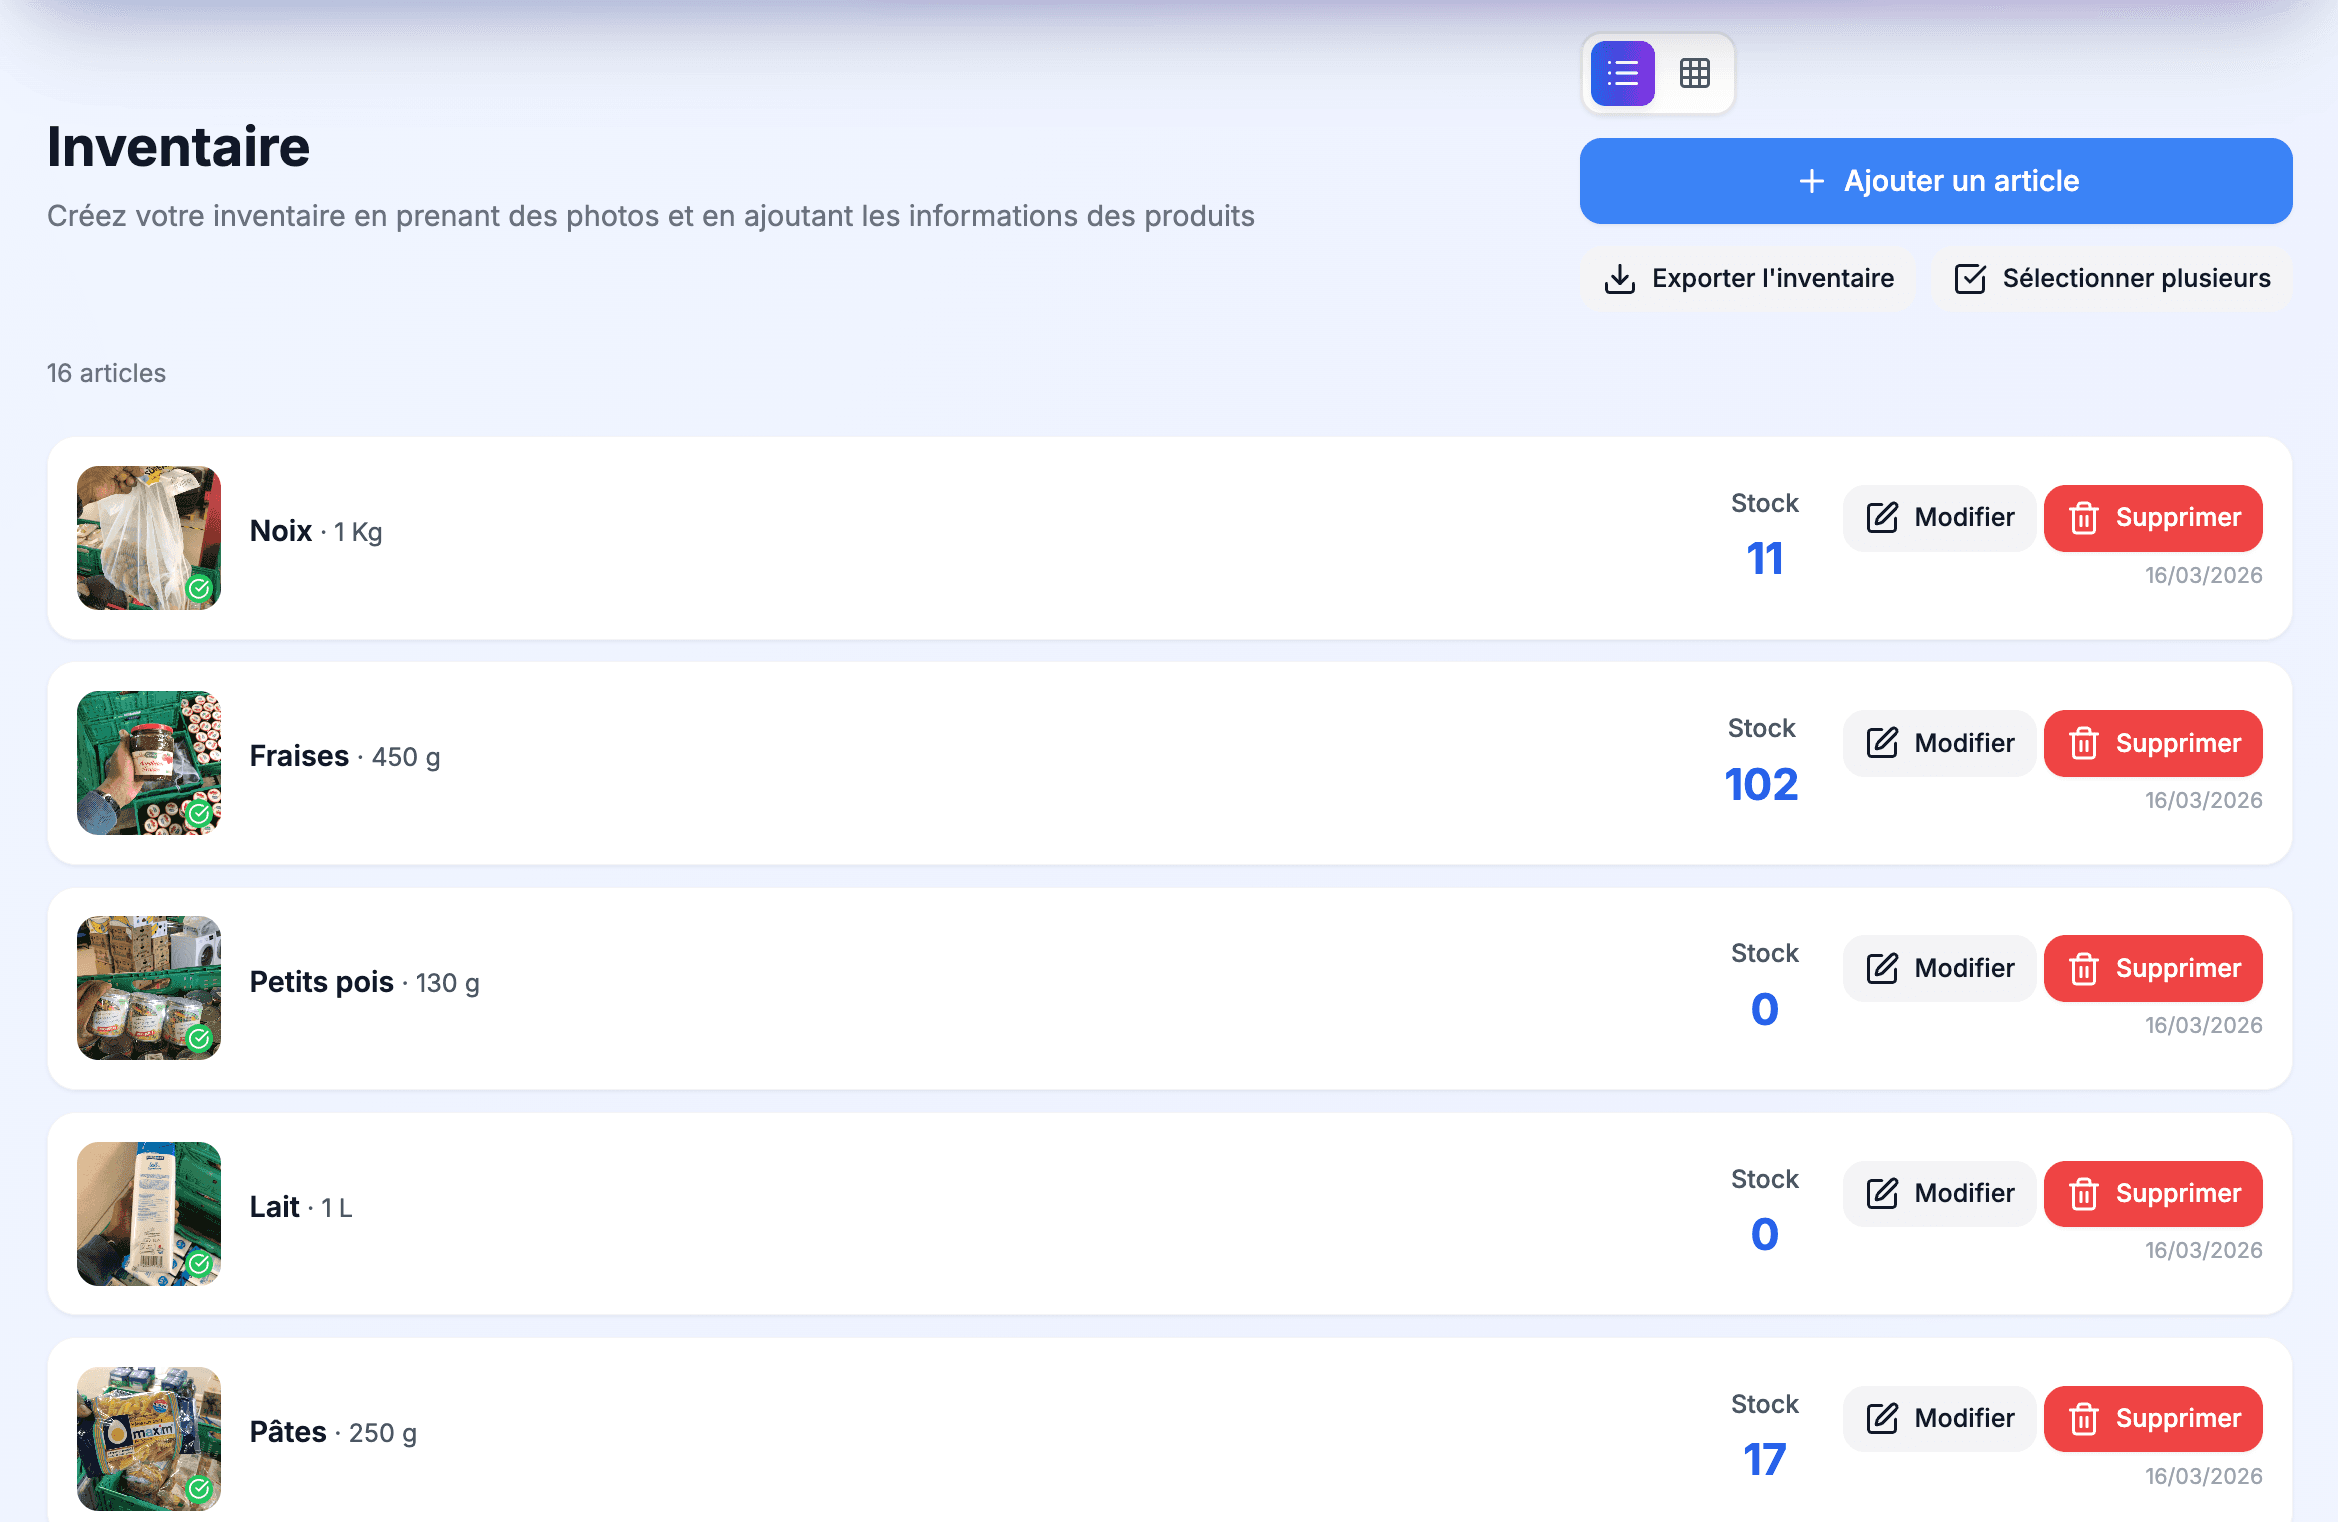This screenshot has height=1522, width=2338.
Task: Click the green check badge on Noix photo
Action: [200, 589]
